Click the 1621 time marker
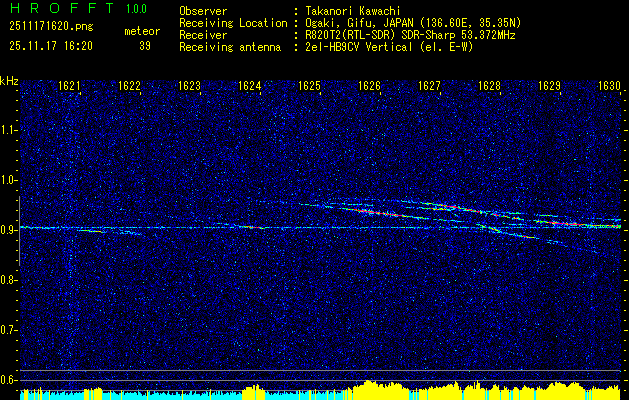629x400 pixels. (69, 86)
